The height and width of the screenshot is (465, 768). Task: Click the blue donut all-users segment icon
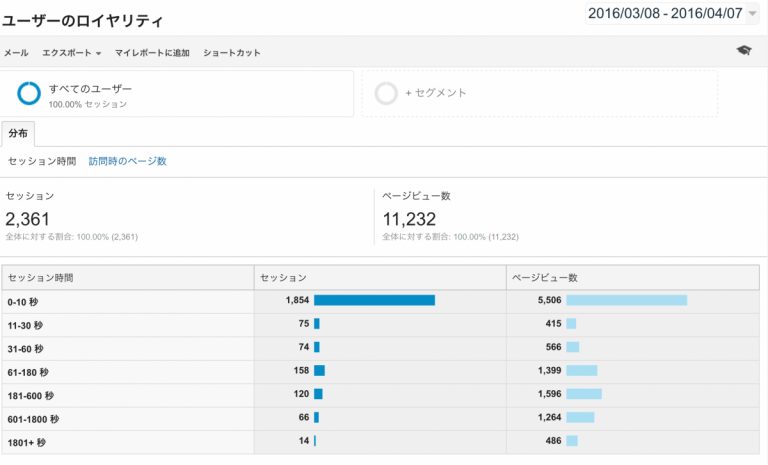pyautogui.click(x=29, y=94)
